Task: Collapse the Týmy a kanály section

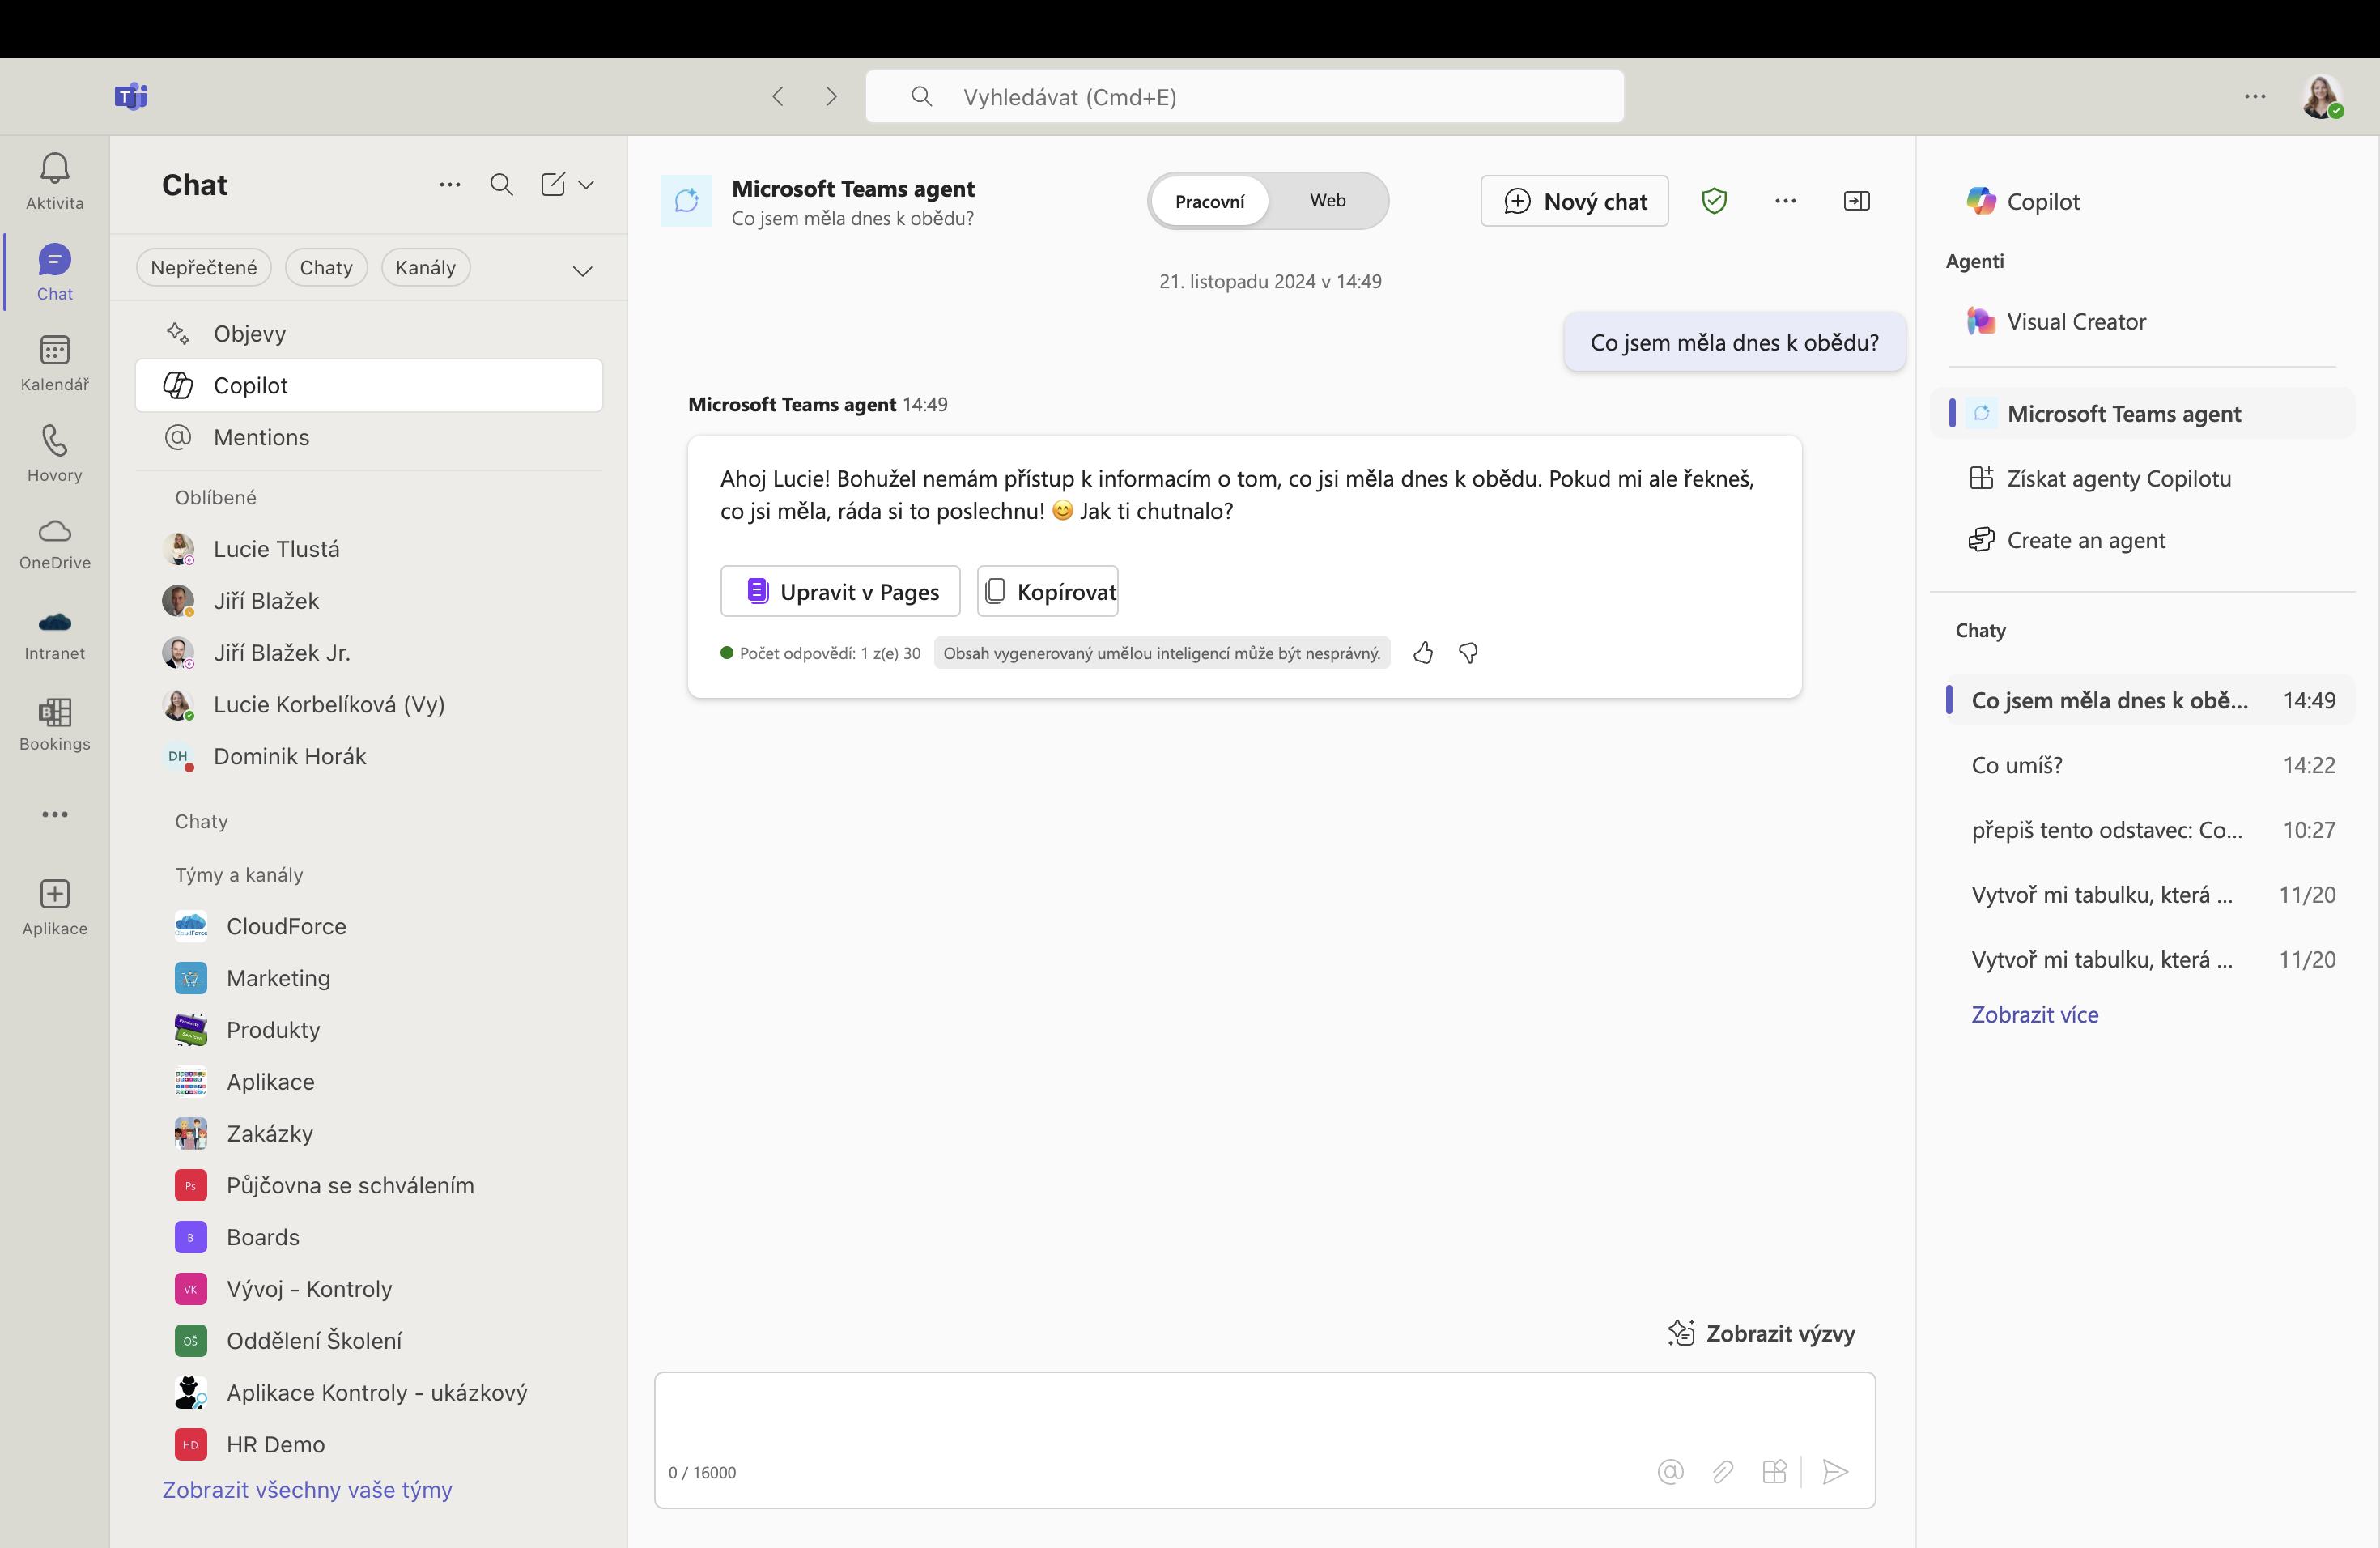Action: pos(239,874)
